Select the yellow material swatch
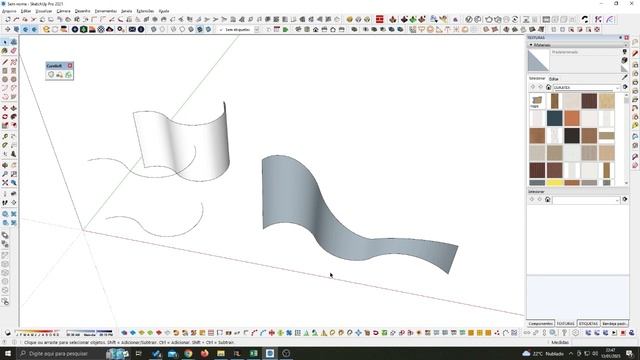640x360 pixels. 554,182
